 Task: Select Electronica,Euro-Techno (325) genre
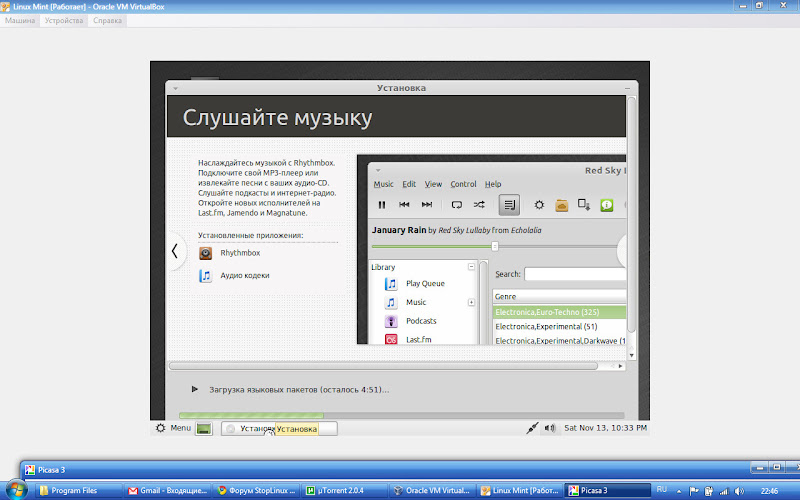559,312
